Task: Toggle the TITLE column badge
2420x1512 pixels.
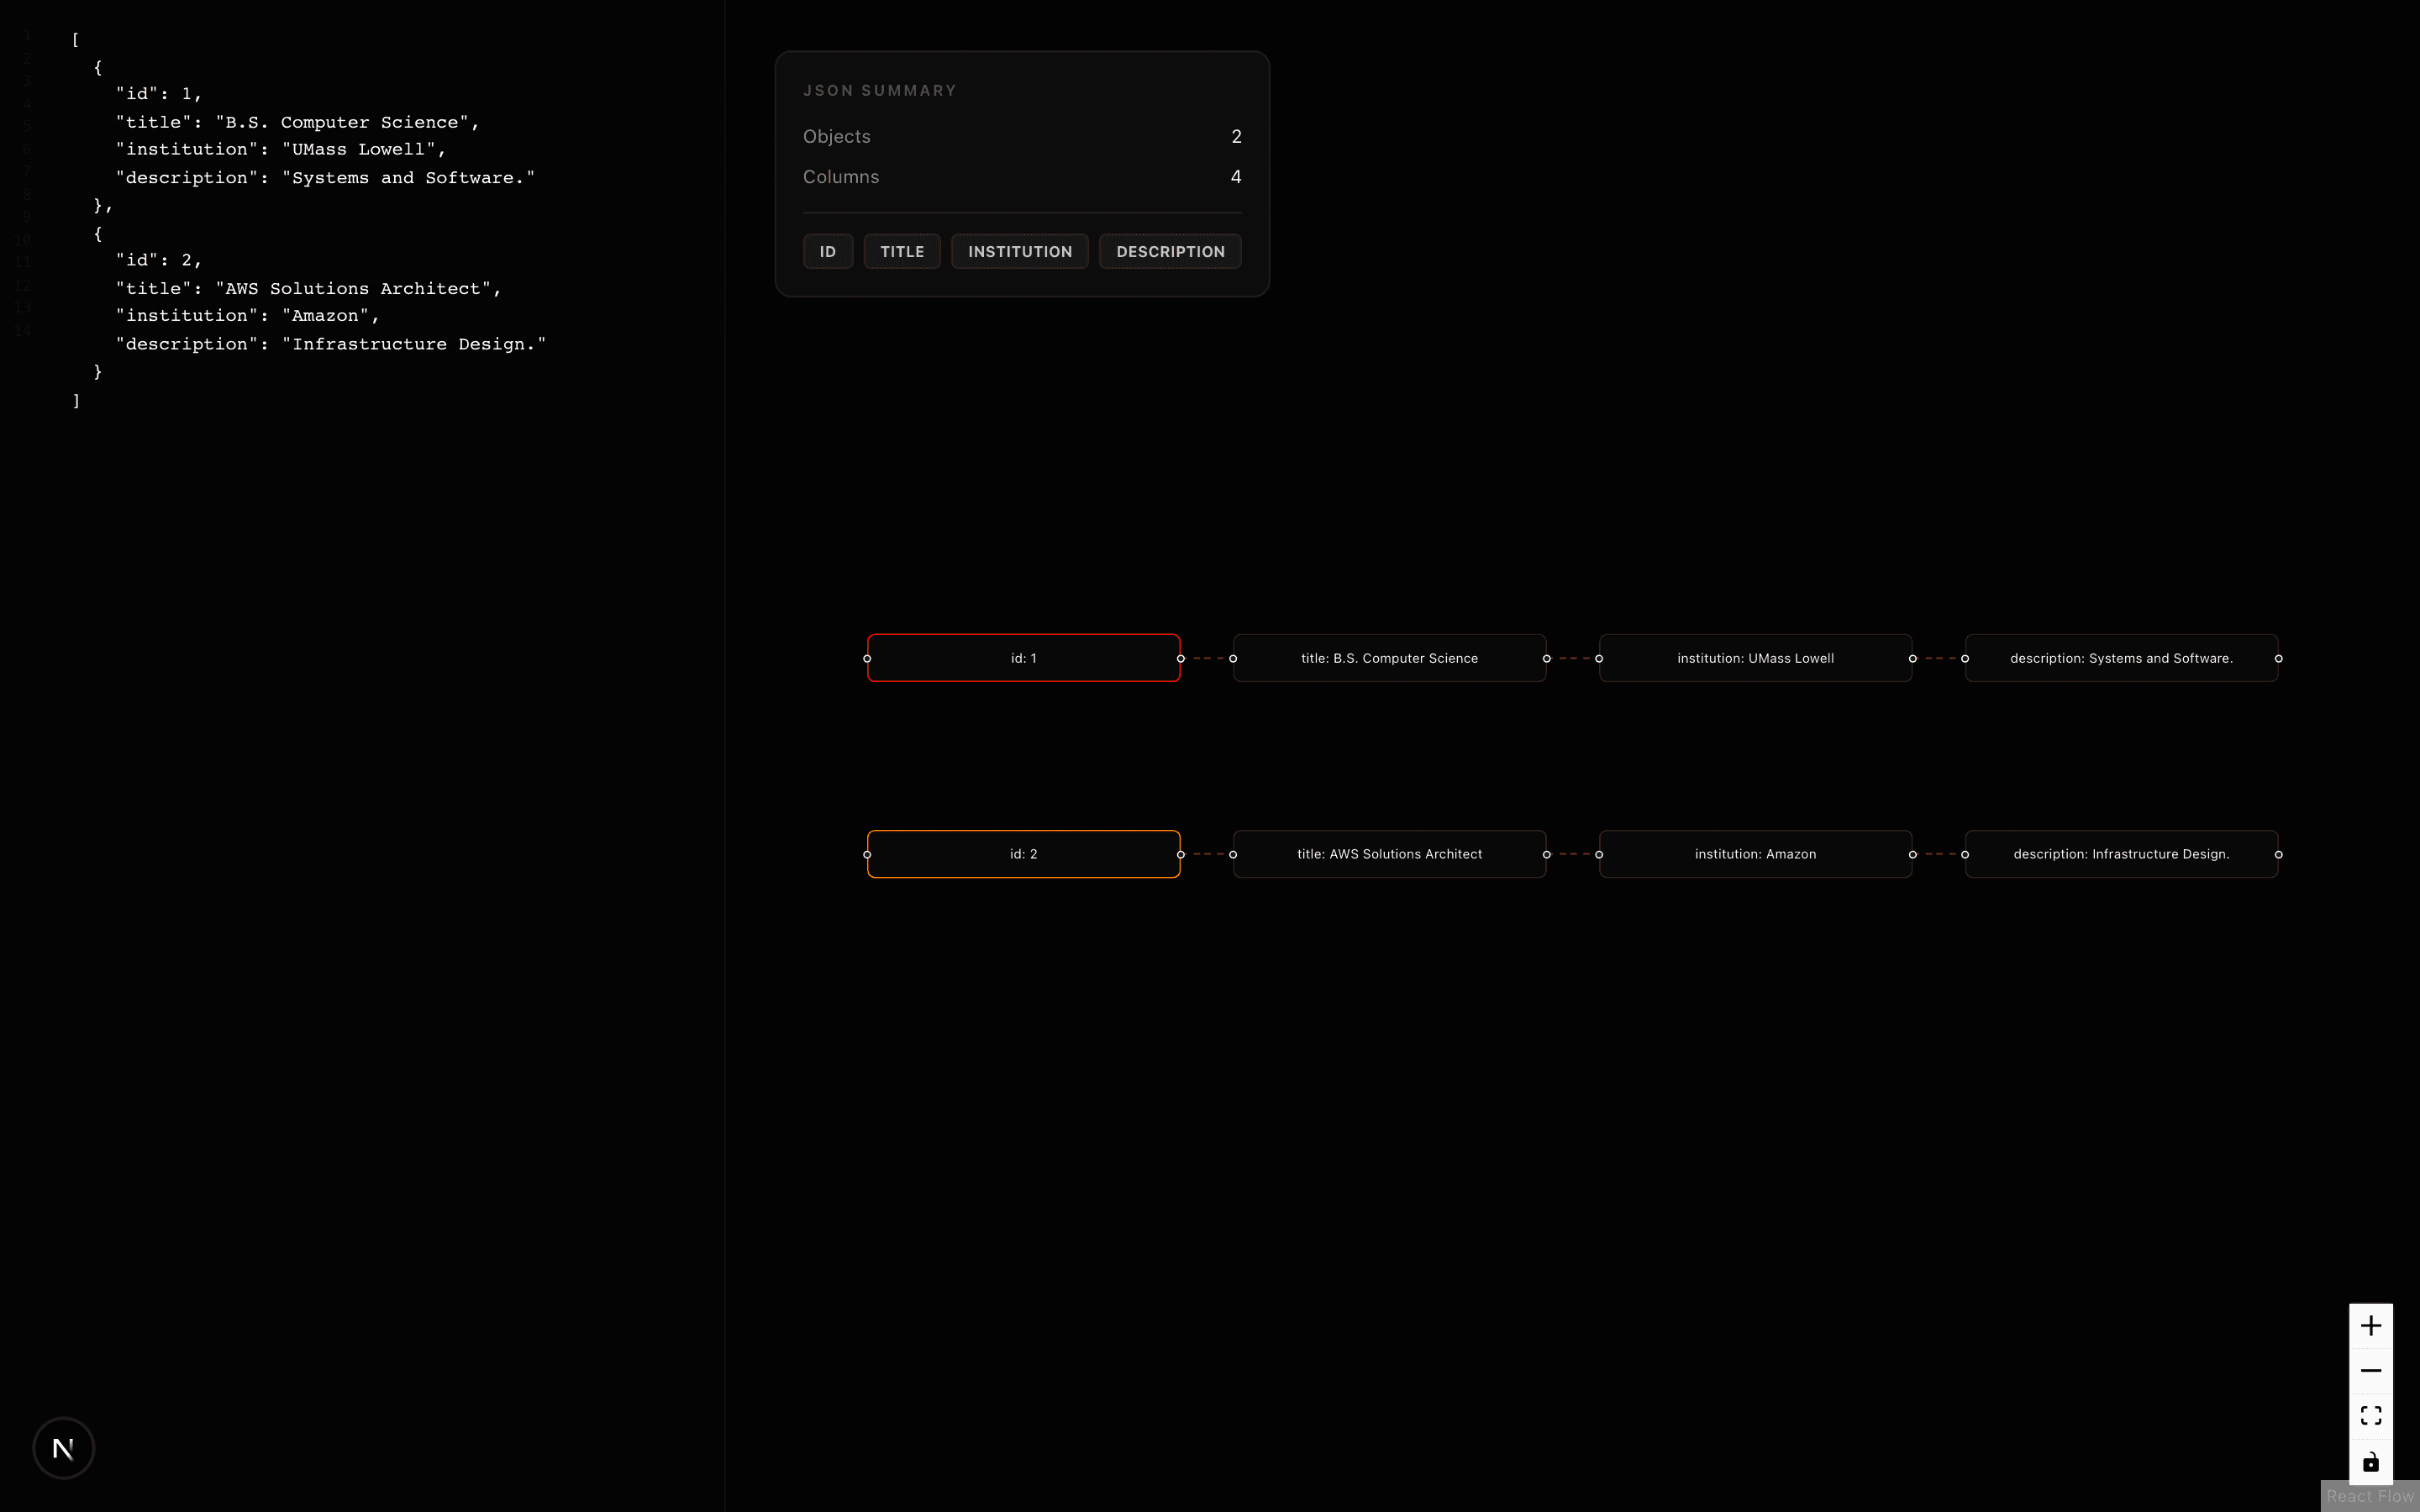Action: [901, 251]
